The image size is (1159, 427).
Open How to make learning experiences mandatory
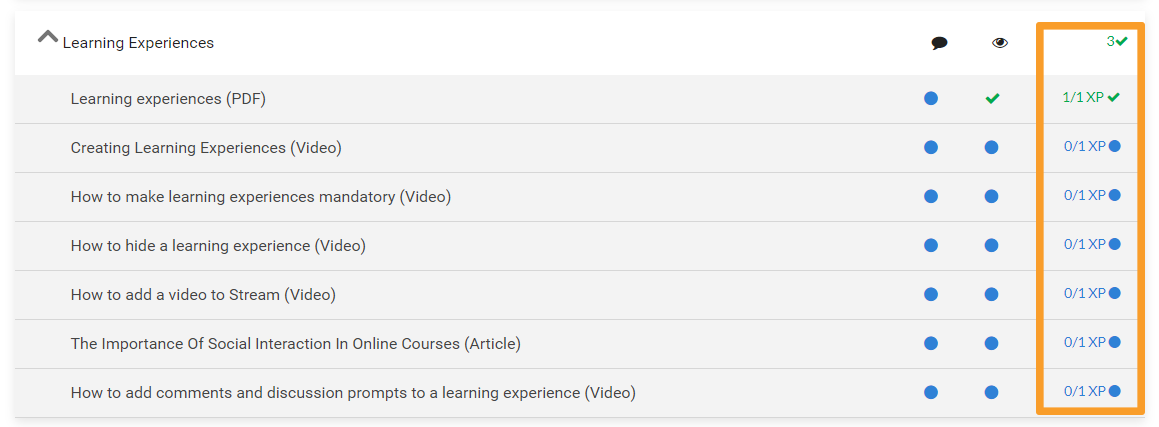click(x=260, y=197)
